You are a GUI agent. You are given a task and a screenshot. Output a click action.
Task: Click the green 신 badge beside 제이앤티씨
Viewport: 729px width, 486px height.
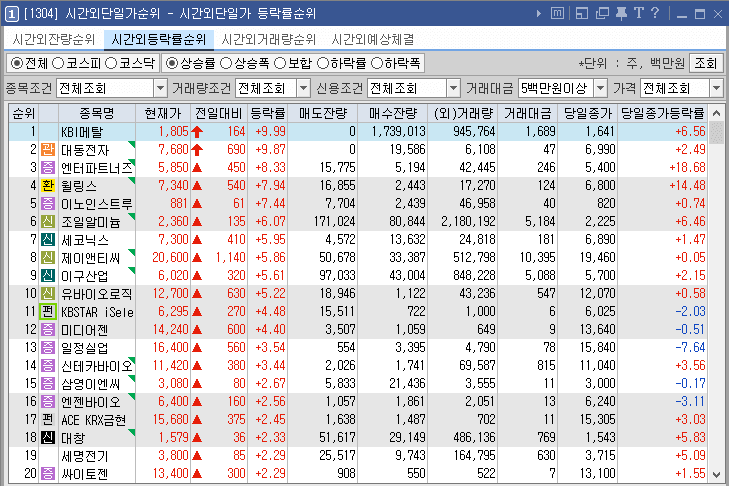point(48,258)
